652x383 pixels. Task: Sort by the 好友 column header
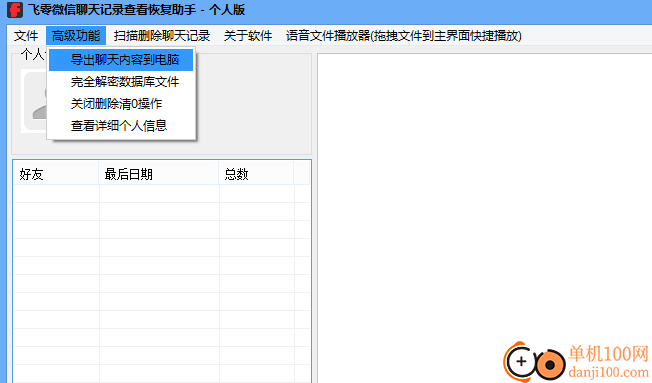pyautogui.click(x=56, y=174)
